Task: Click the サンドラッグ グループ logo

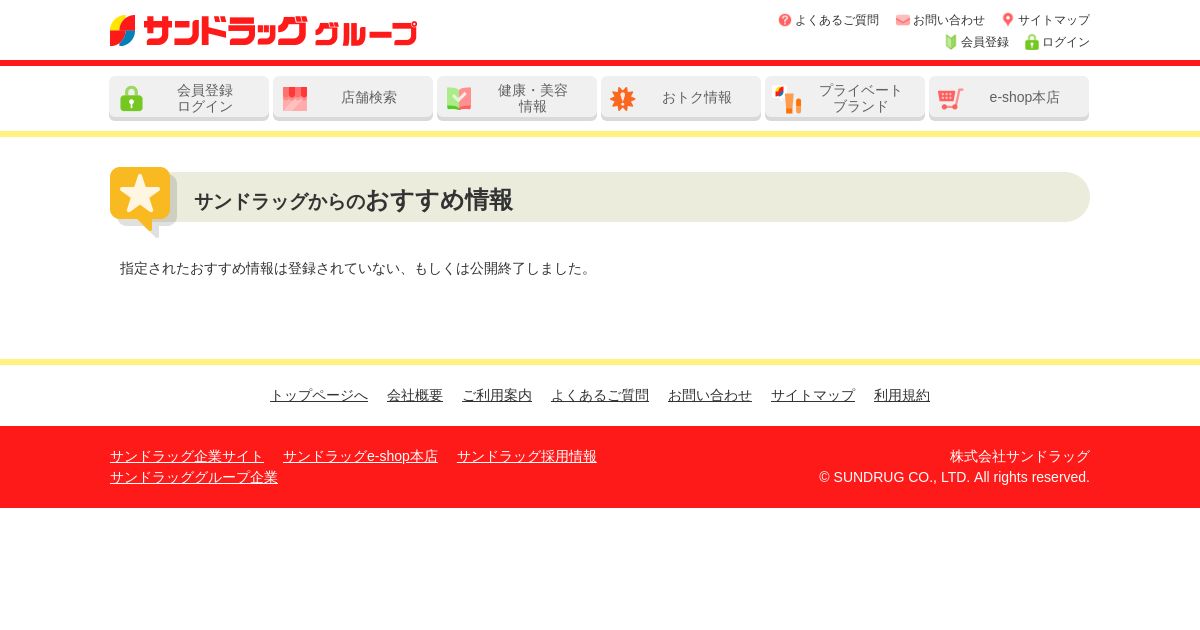Action: point(263,31)
